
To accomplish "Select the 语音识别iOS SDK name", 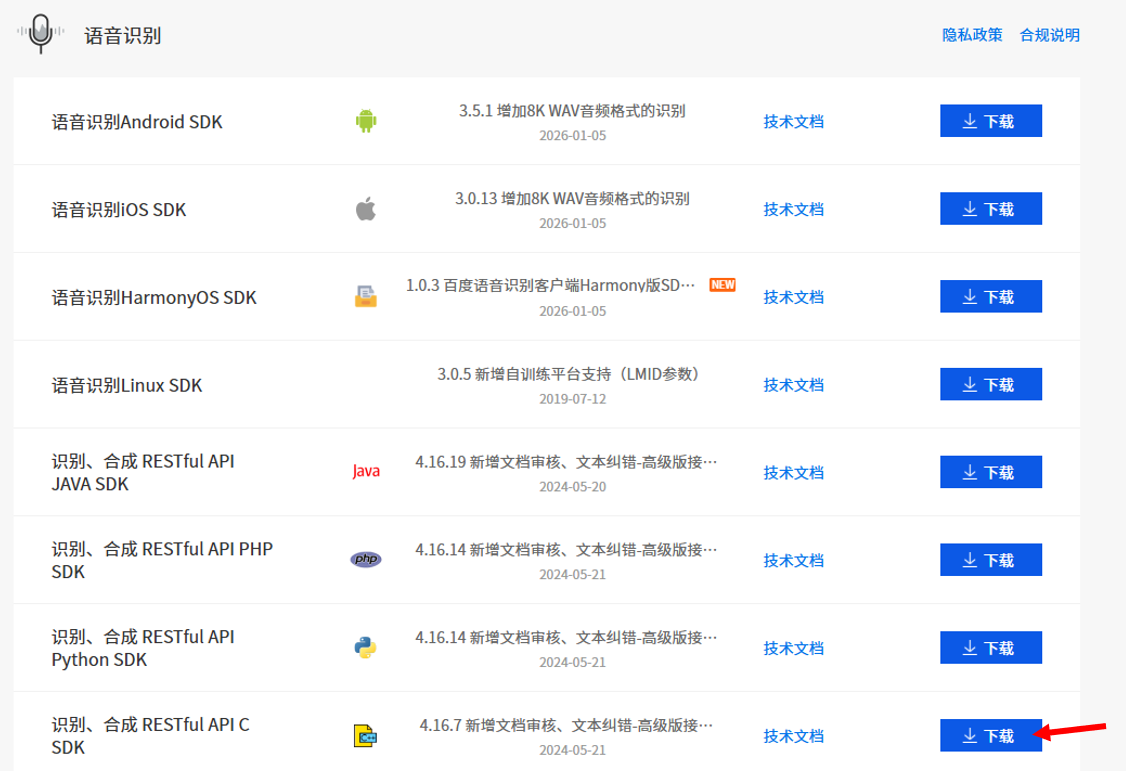I will [118, 210].
